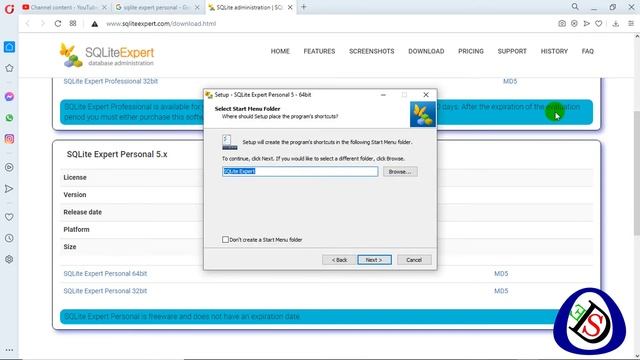
Task: Open the Opera menu logo
Action: click(x=9, y=8)
